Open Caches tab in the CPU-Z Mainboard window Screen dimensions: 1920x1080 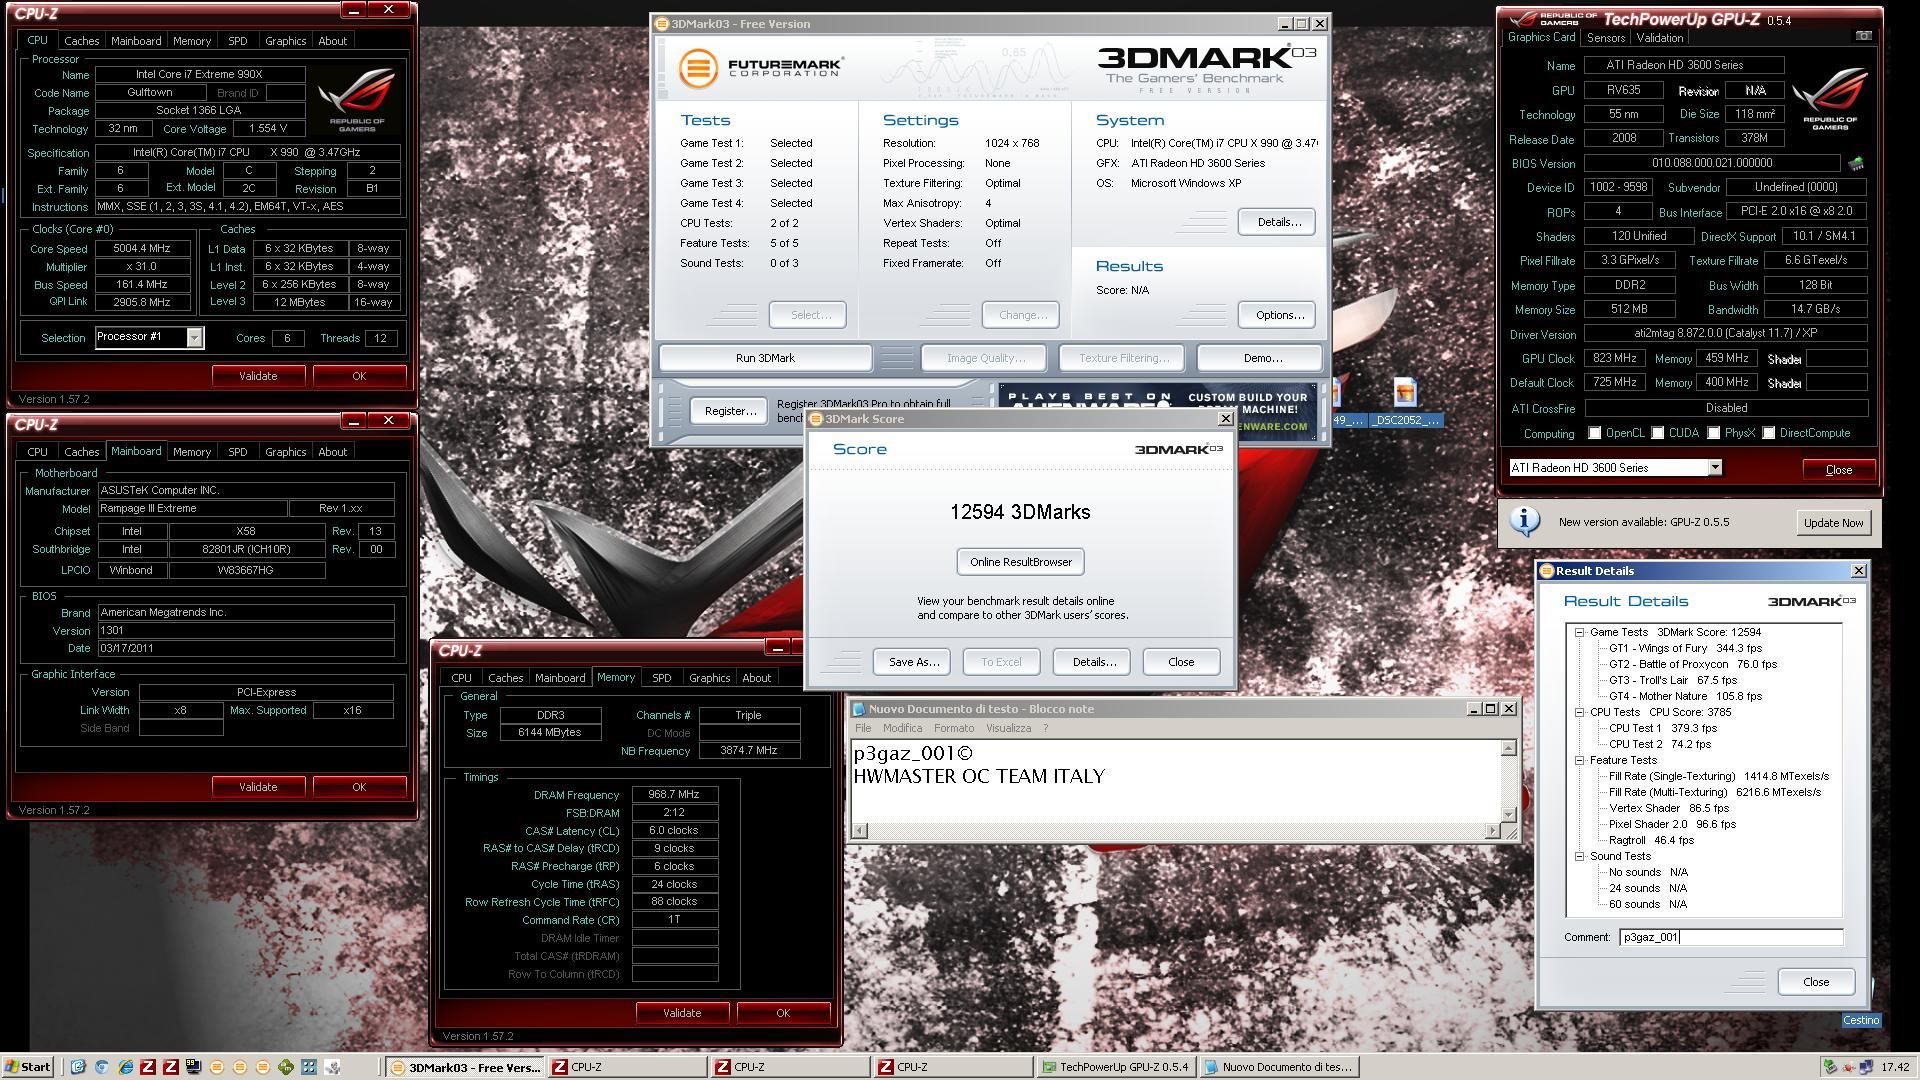82,452
